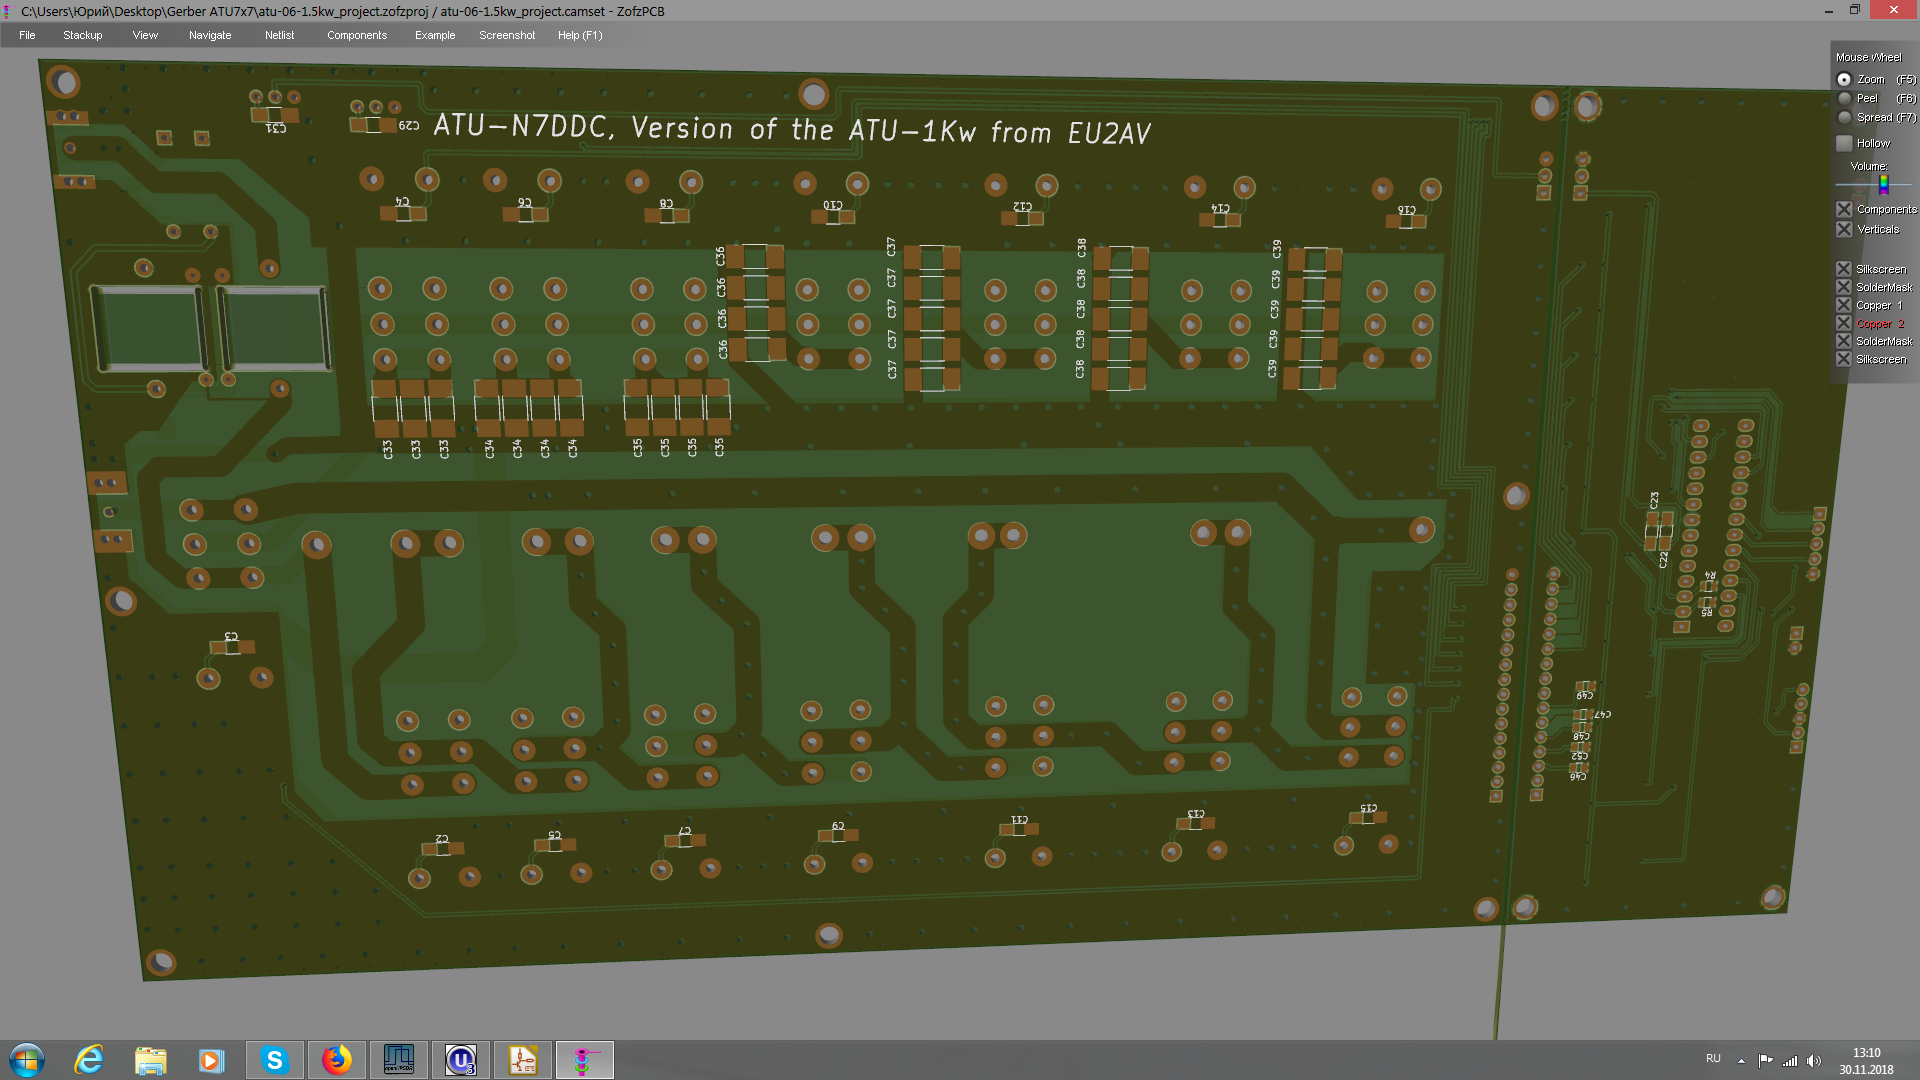The width and height of the screenshot is (1920, 1080).
Task: Select the Peel mouse wheel mode
Action: (1845, 98)
